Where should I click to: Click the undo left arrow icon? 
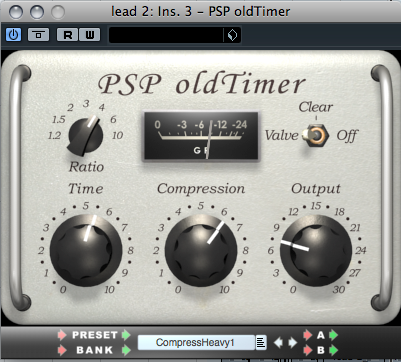[278, 343]
